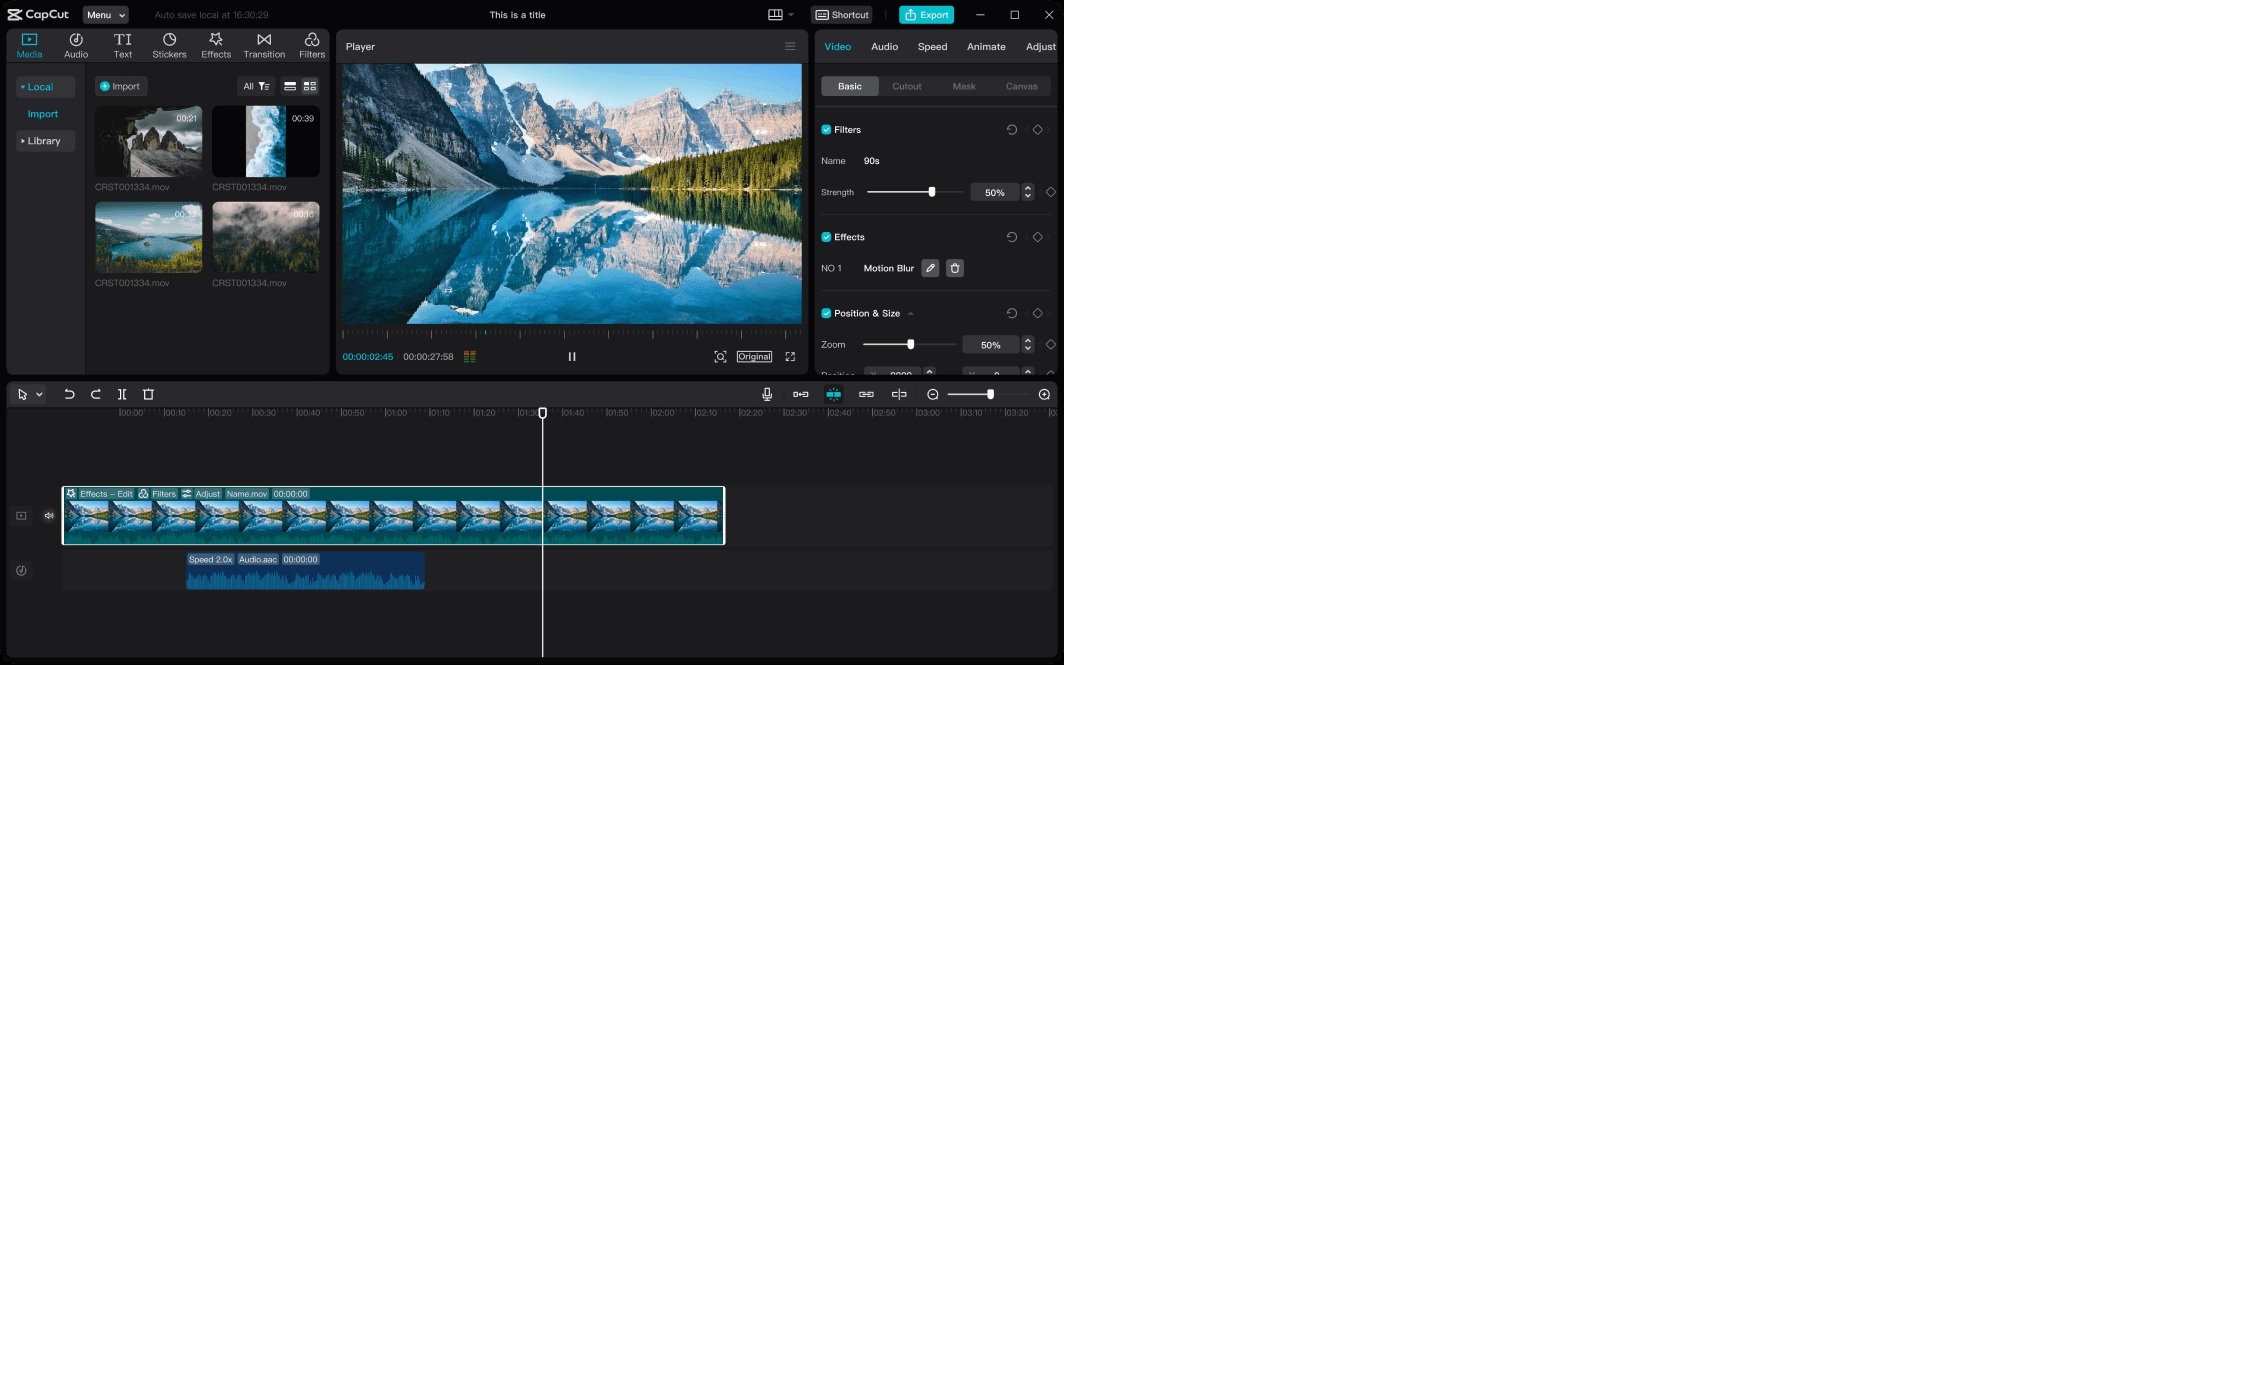Image resolution: width=2256 pixels, height=1374 pixels.
Task: Mute the video track audio
Action: pyautogui.click(x=49, y=516)
